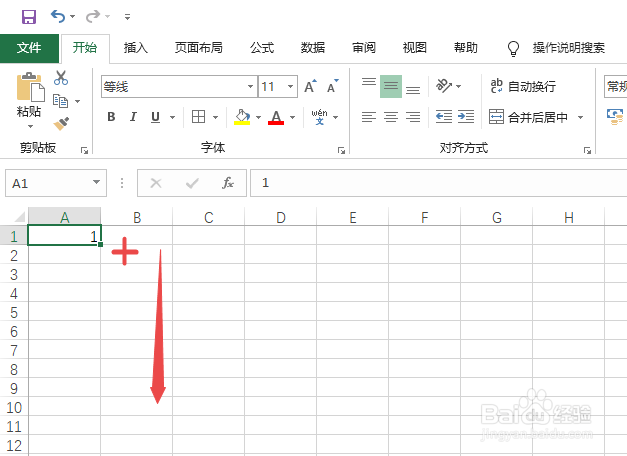The image size is (627, 456).
Task: Open the 页面布局 tab
Action: 199,48
